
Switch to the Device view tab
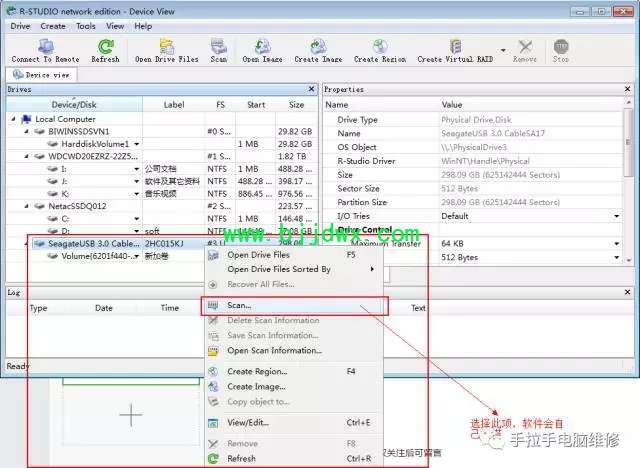(x=41, y=75)
